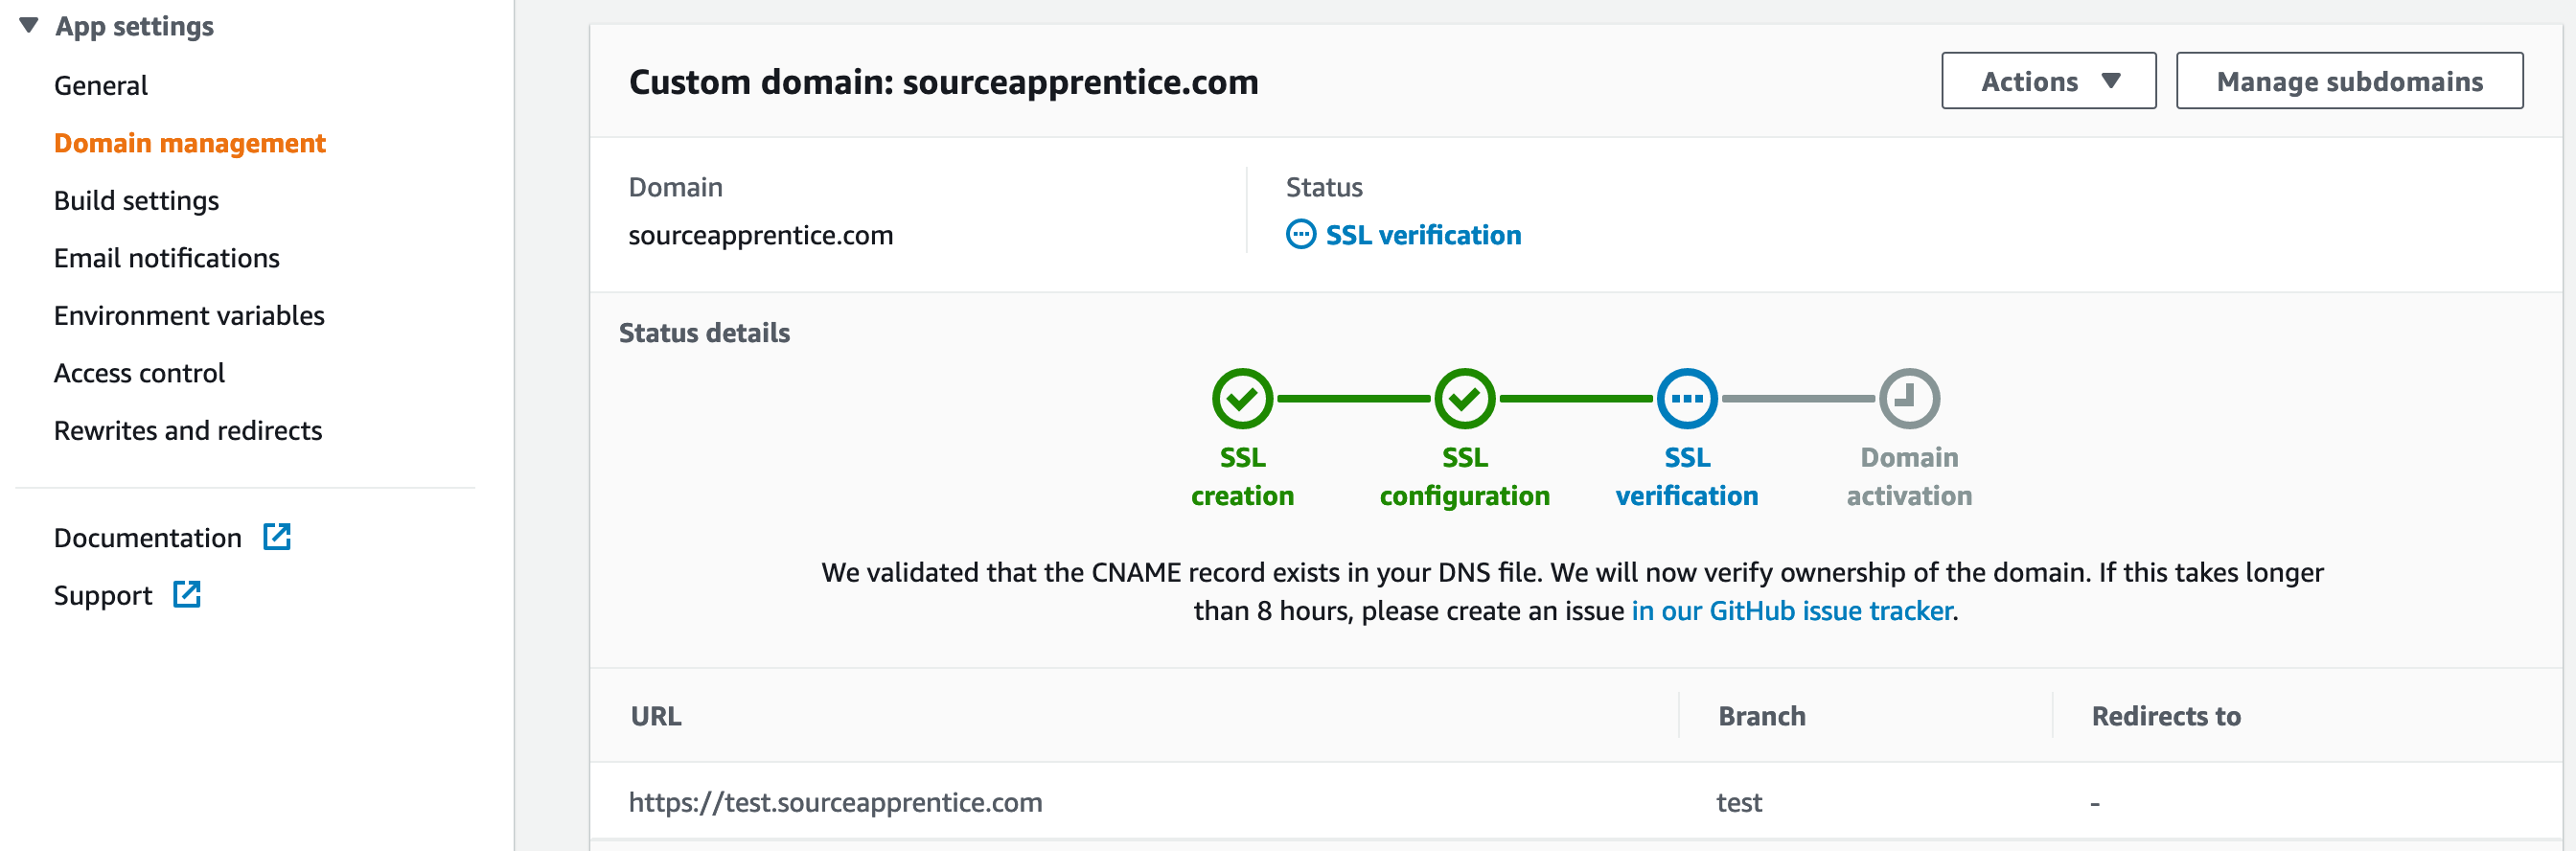Click the https://test.sourceapprentice.com URL row
Screen dimensions: 2576x851
click(1575, 802)
